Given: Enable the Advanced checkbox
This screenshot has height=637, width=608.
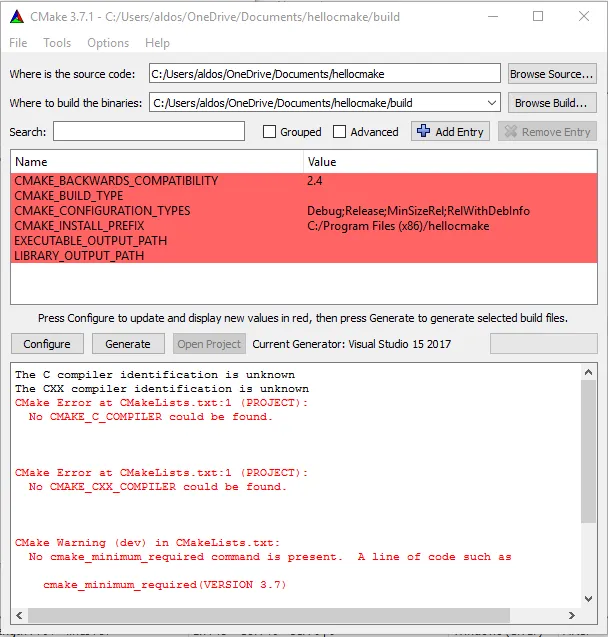Looking at the screenshot, I should (339, 132).
